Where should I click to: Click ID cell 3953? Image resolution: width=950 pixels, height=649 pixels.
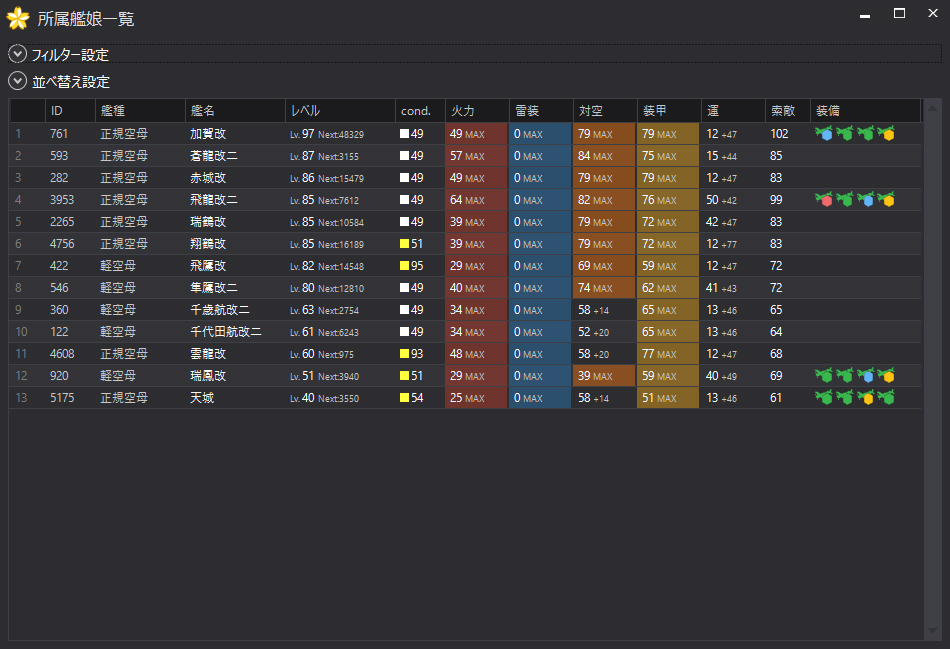point(62,199)
